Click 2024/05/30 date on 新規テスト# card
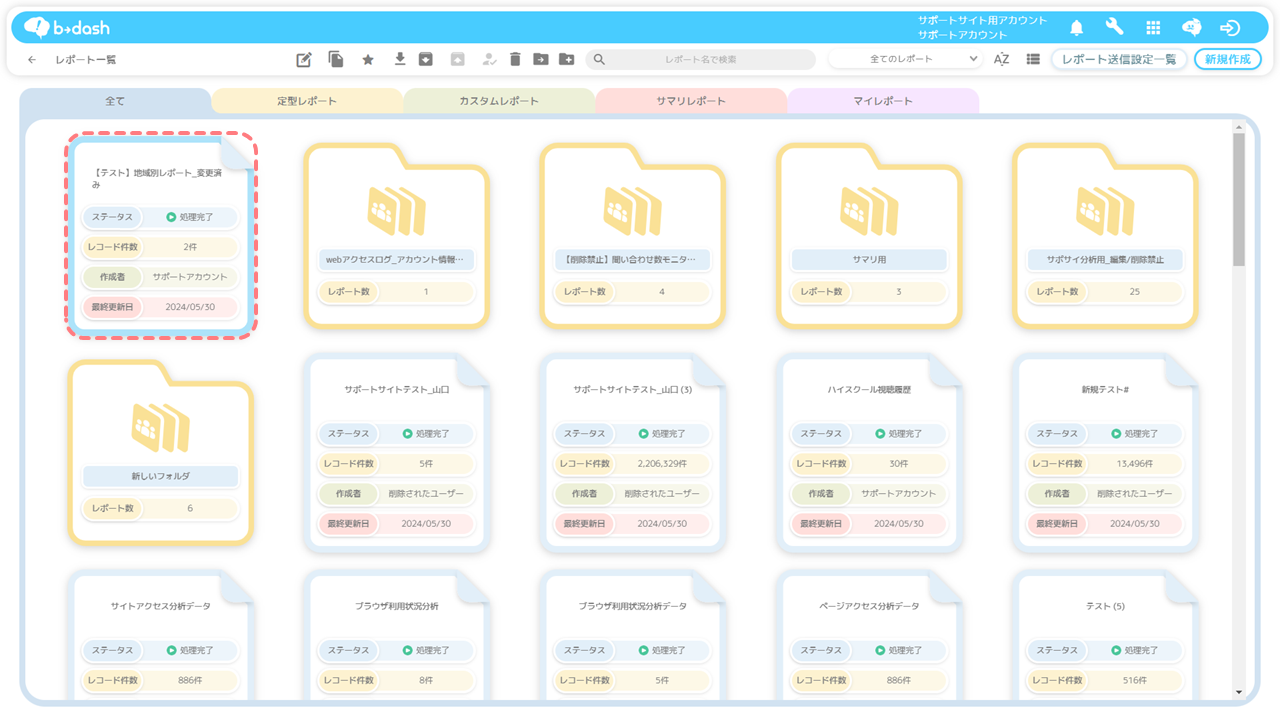The width and height of the screenshot is (1280, 720). point(1134,524)
